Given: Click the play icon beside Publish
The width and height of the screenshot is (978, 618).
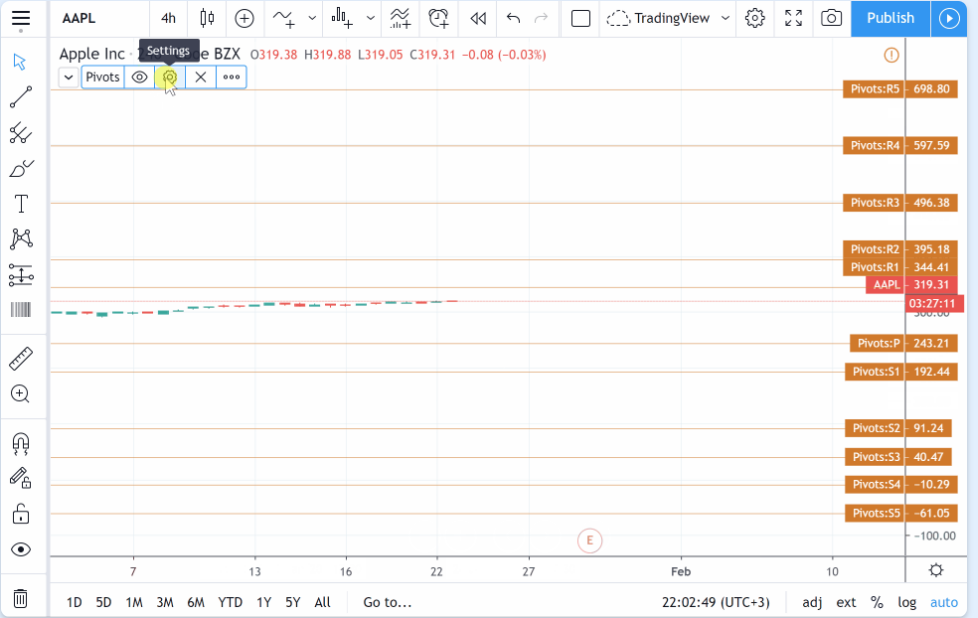Looking at the screenshot, I should point(949,18).
